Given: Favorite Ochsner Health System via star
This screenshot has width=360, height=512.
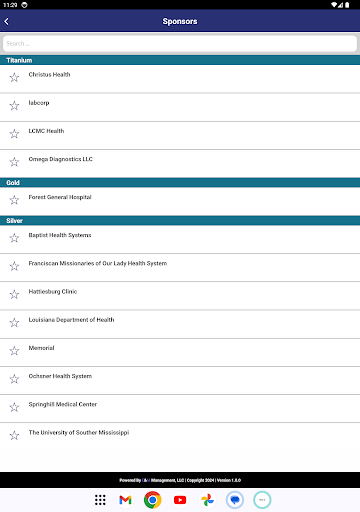Looking at the screenshot, I should click(x=14, y=379).
